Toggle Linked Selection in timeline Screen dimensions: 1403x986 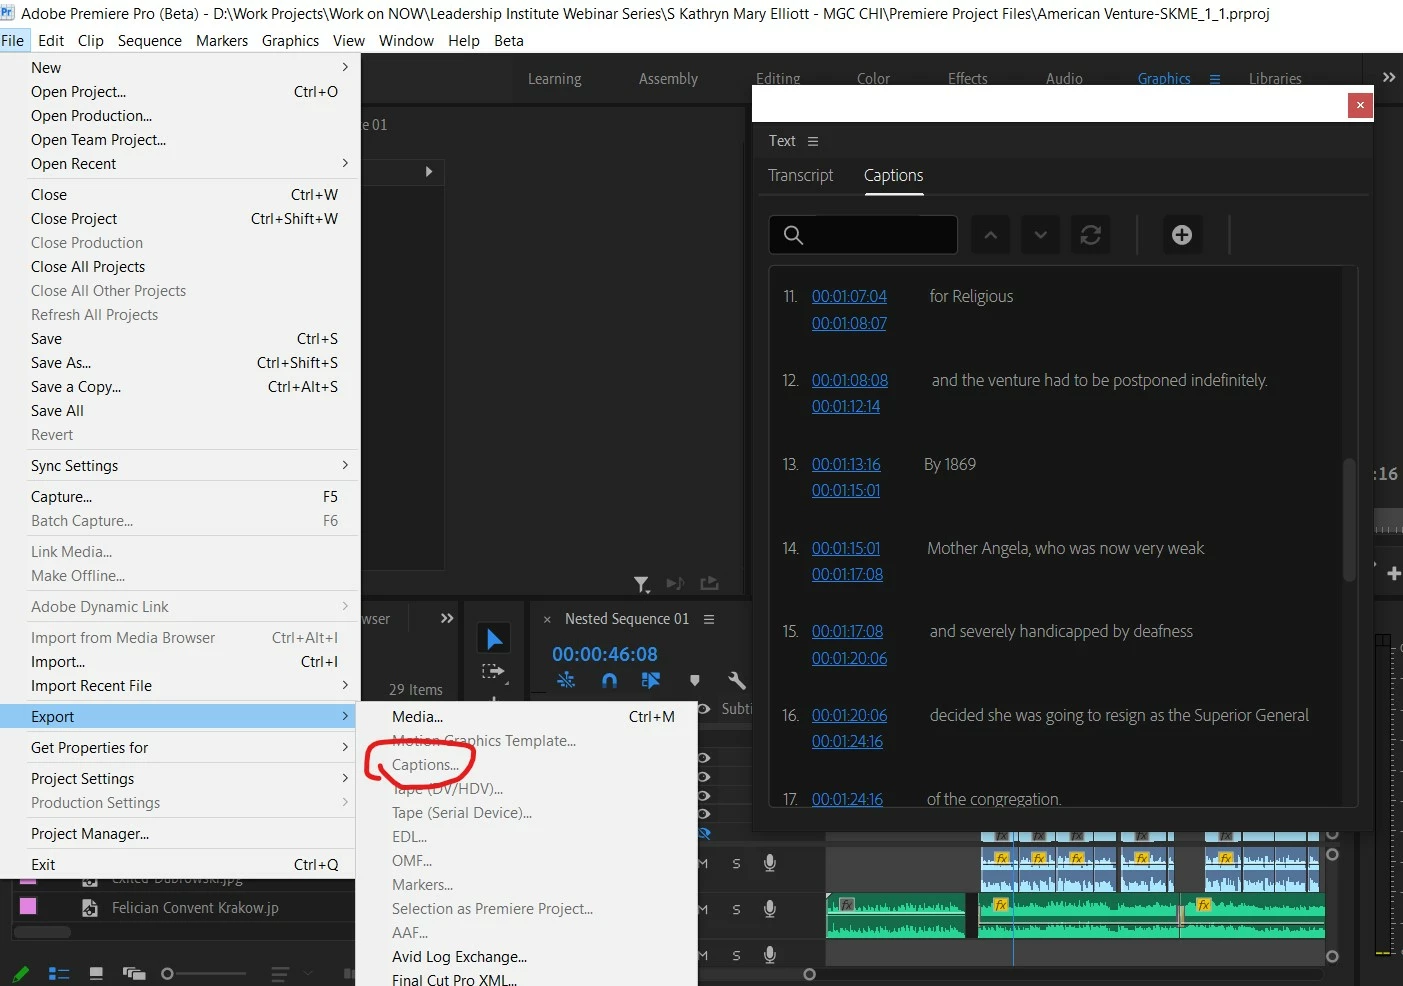(651, 681)
